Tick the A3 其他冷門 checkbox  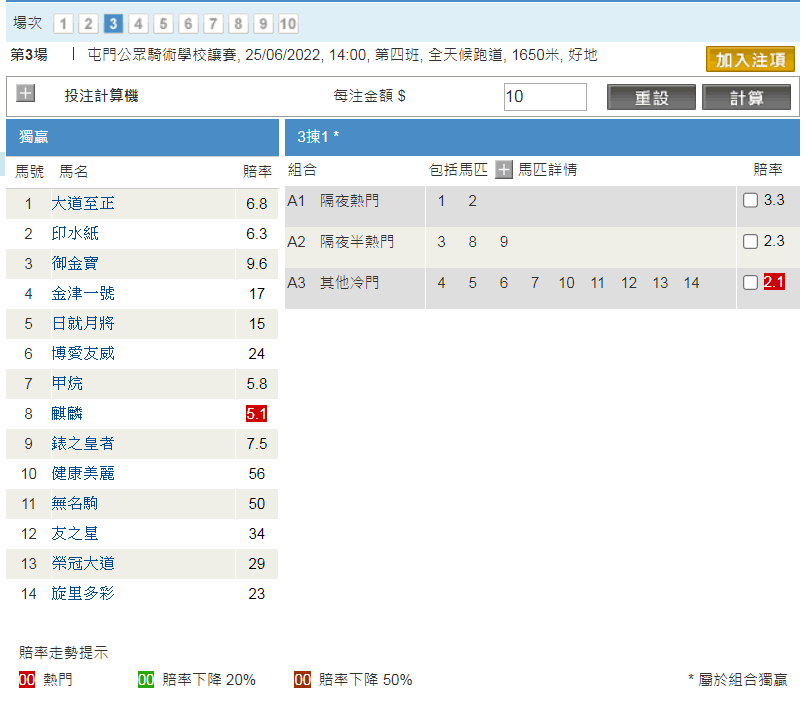(x=750, y=283)
